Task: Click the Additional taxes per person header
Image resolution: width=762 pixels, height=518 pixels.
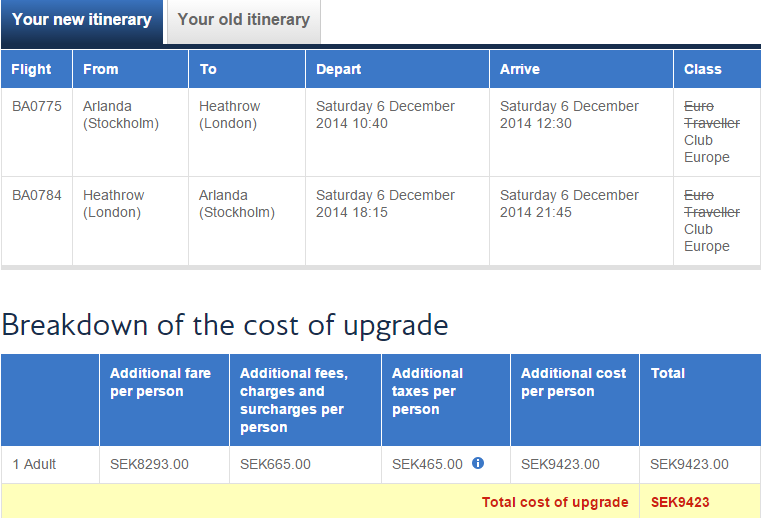Action: coord(427,391)
